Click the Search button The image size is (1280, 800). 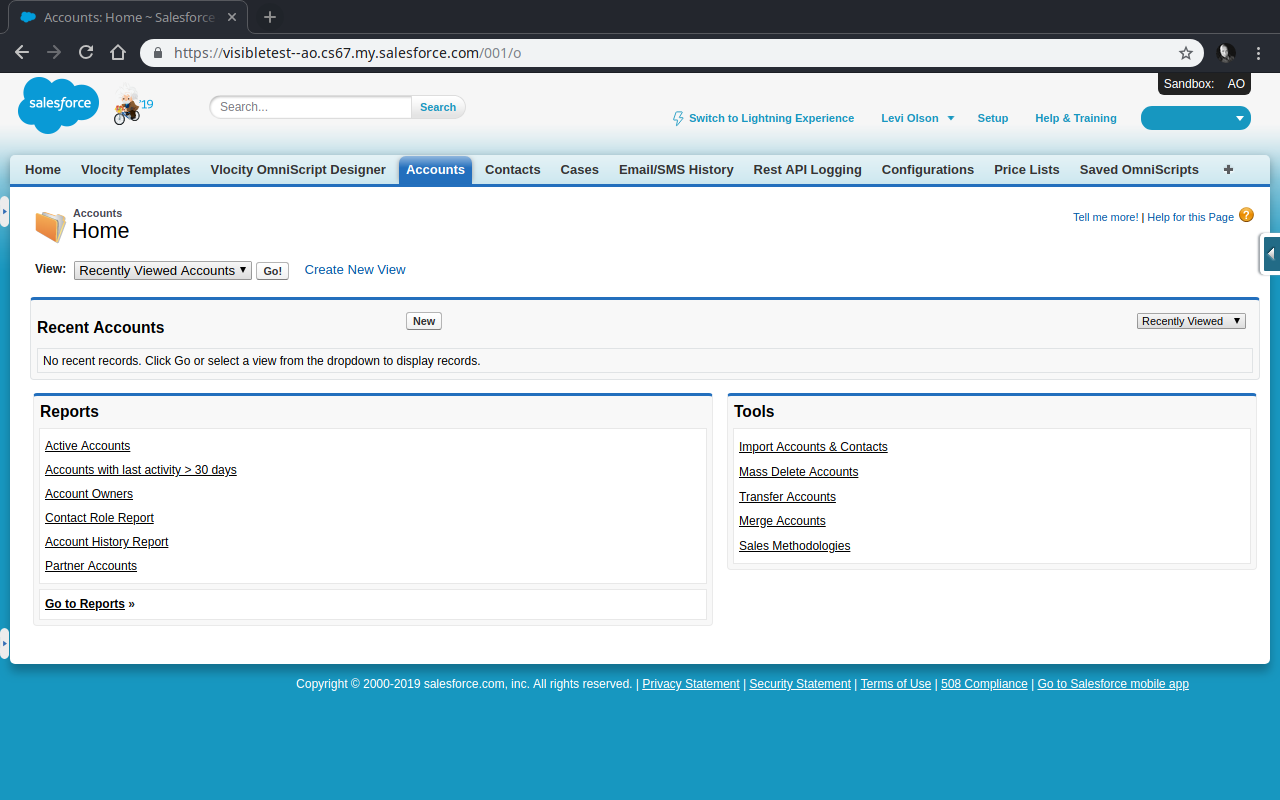[438, 107]
